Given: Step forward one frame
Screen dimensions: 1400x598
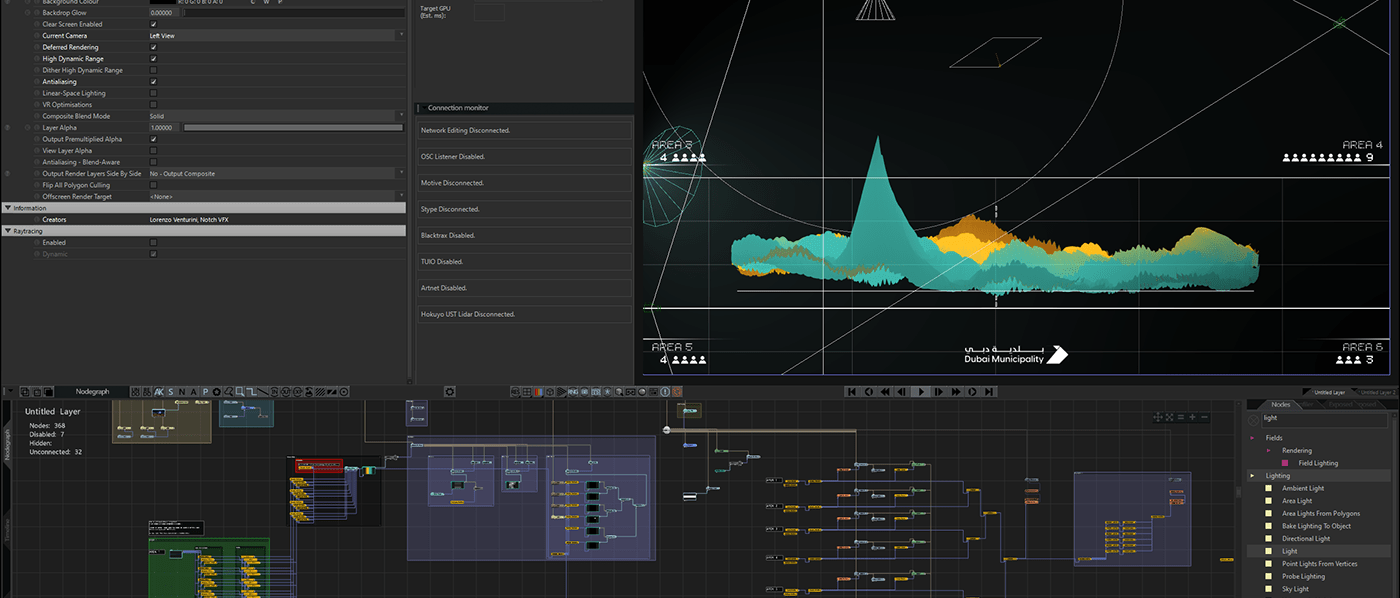Looking at the screenshot, I should pyautogui.click(x=939, y=391).
